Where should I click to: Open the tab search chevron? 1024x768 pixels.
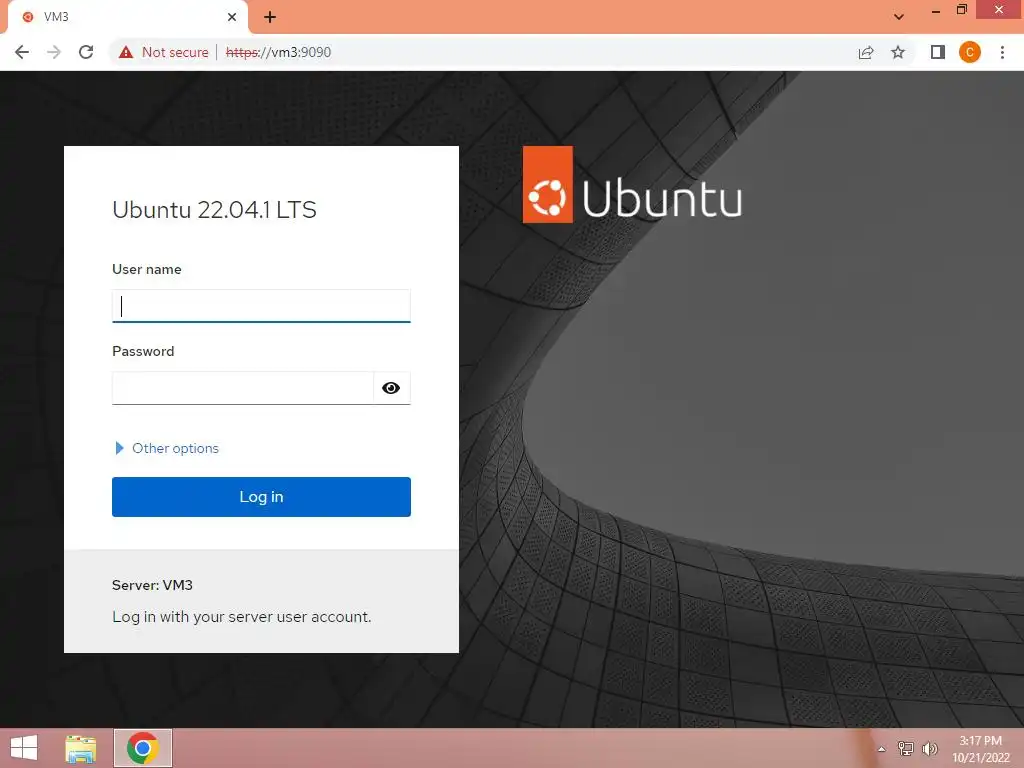pos(899,17)
